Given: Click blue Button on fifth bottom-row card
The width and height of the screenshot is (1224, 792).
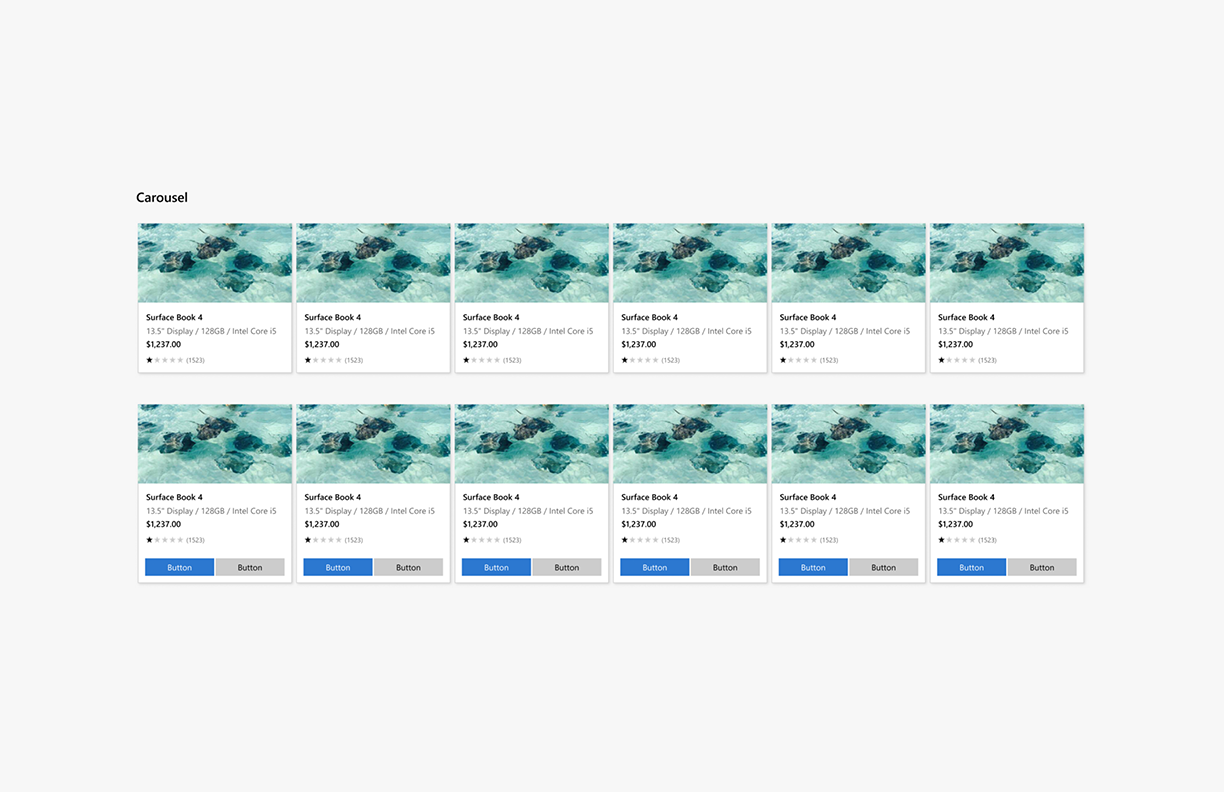Looking at the screenshot, I should point(813,567).
